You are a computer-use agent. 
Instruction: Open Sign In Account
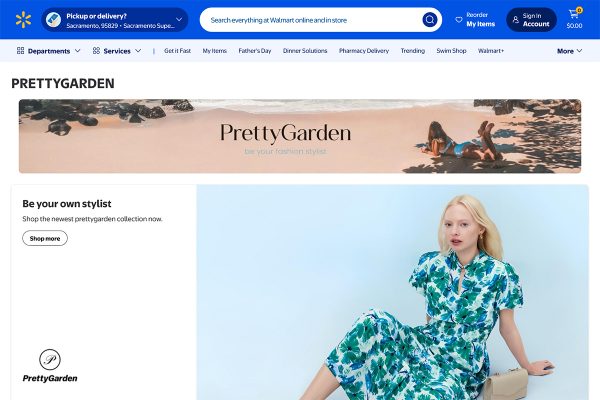click(x=531, y=20)
